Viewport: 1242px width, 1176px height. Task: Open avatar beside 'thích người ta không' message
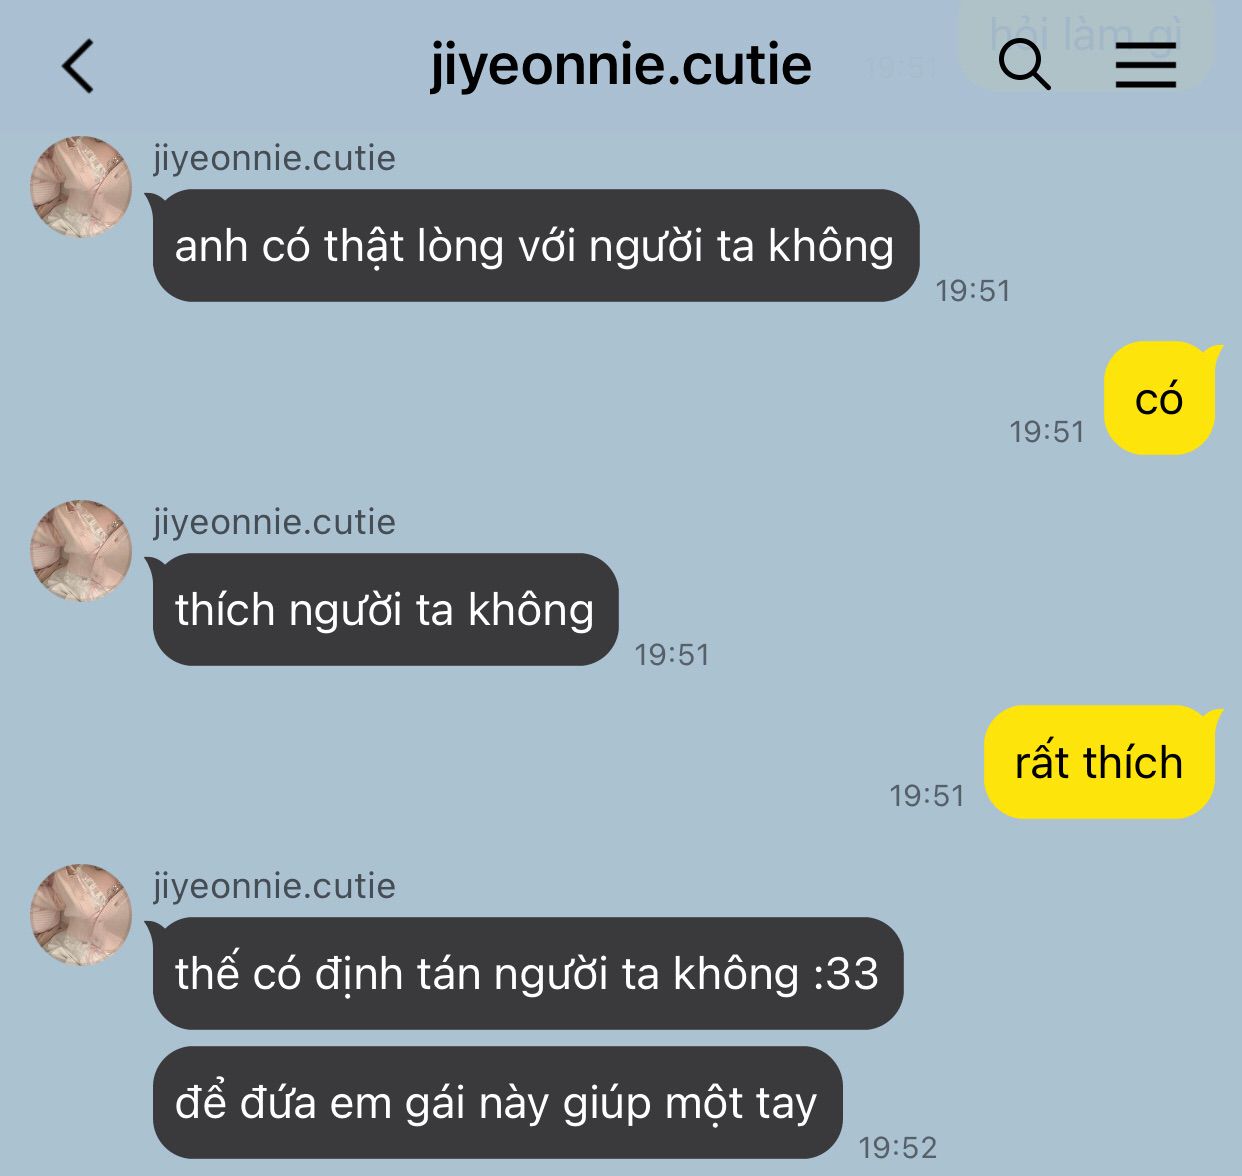81,551
